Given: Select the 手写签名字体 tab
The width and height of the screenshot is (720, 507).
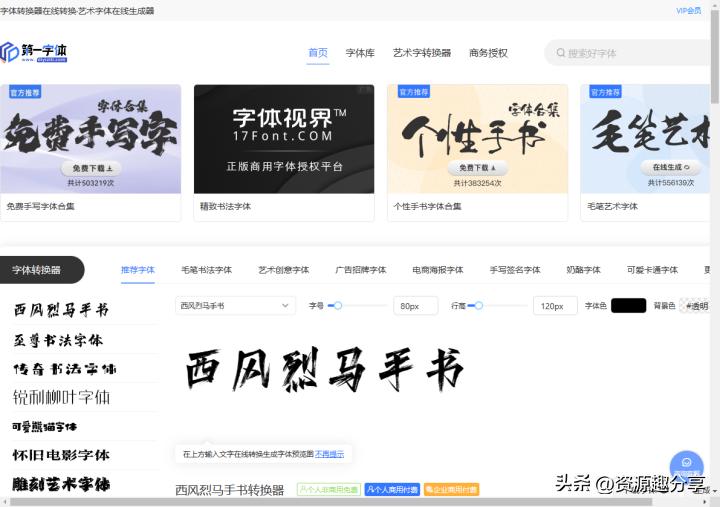Looking at the screenshot, I should pyautogui.click(x=515, y=270).
